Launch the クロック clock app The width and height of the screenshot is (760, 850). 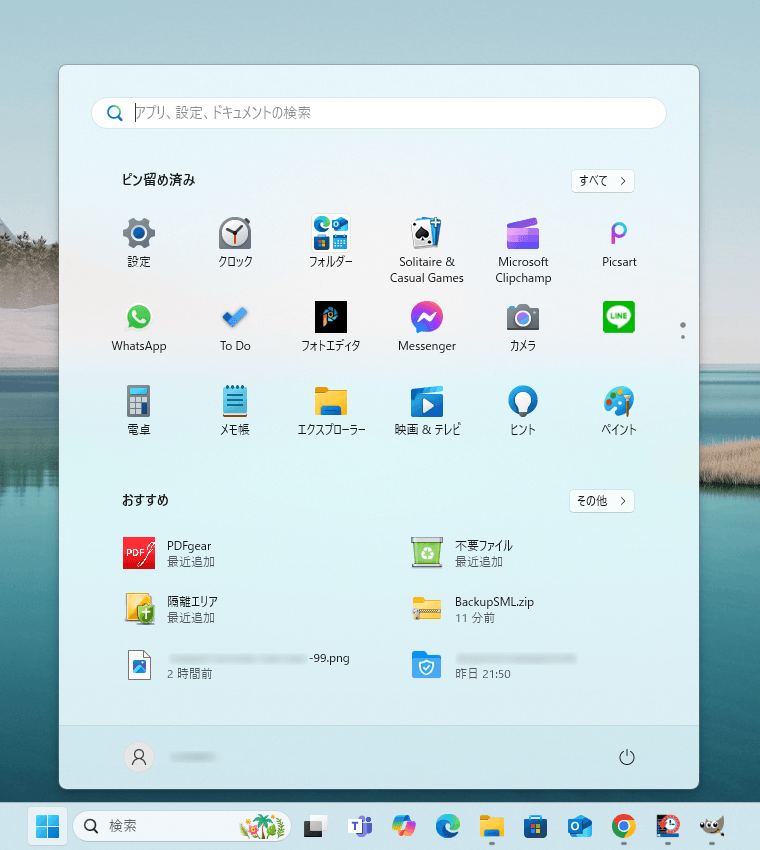click(235, 242)
